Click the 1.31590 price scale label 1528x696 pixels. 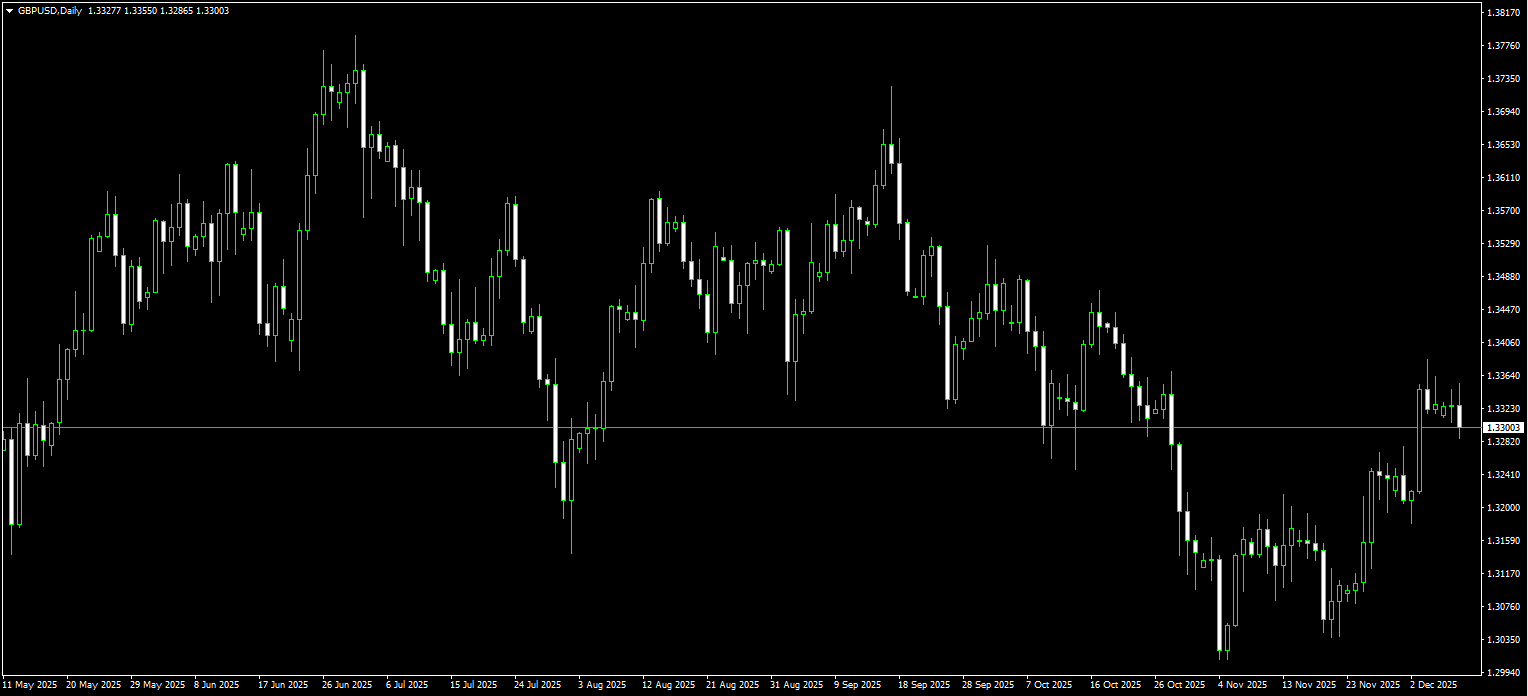[x=1504, y=541]
